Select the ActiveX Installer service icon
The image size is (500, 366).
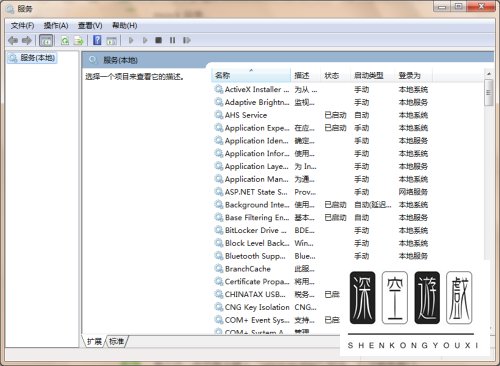tap(219, 89)
